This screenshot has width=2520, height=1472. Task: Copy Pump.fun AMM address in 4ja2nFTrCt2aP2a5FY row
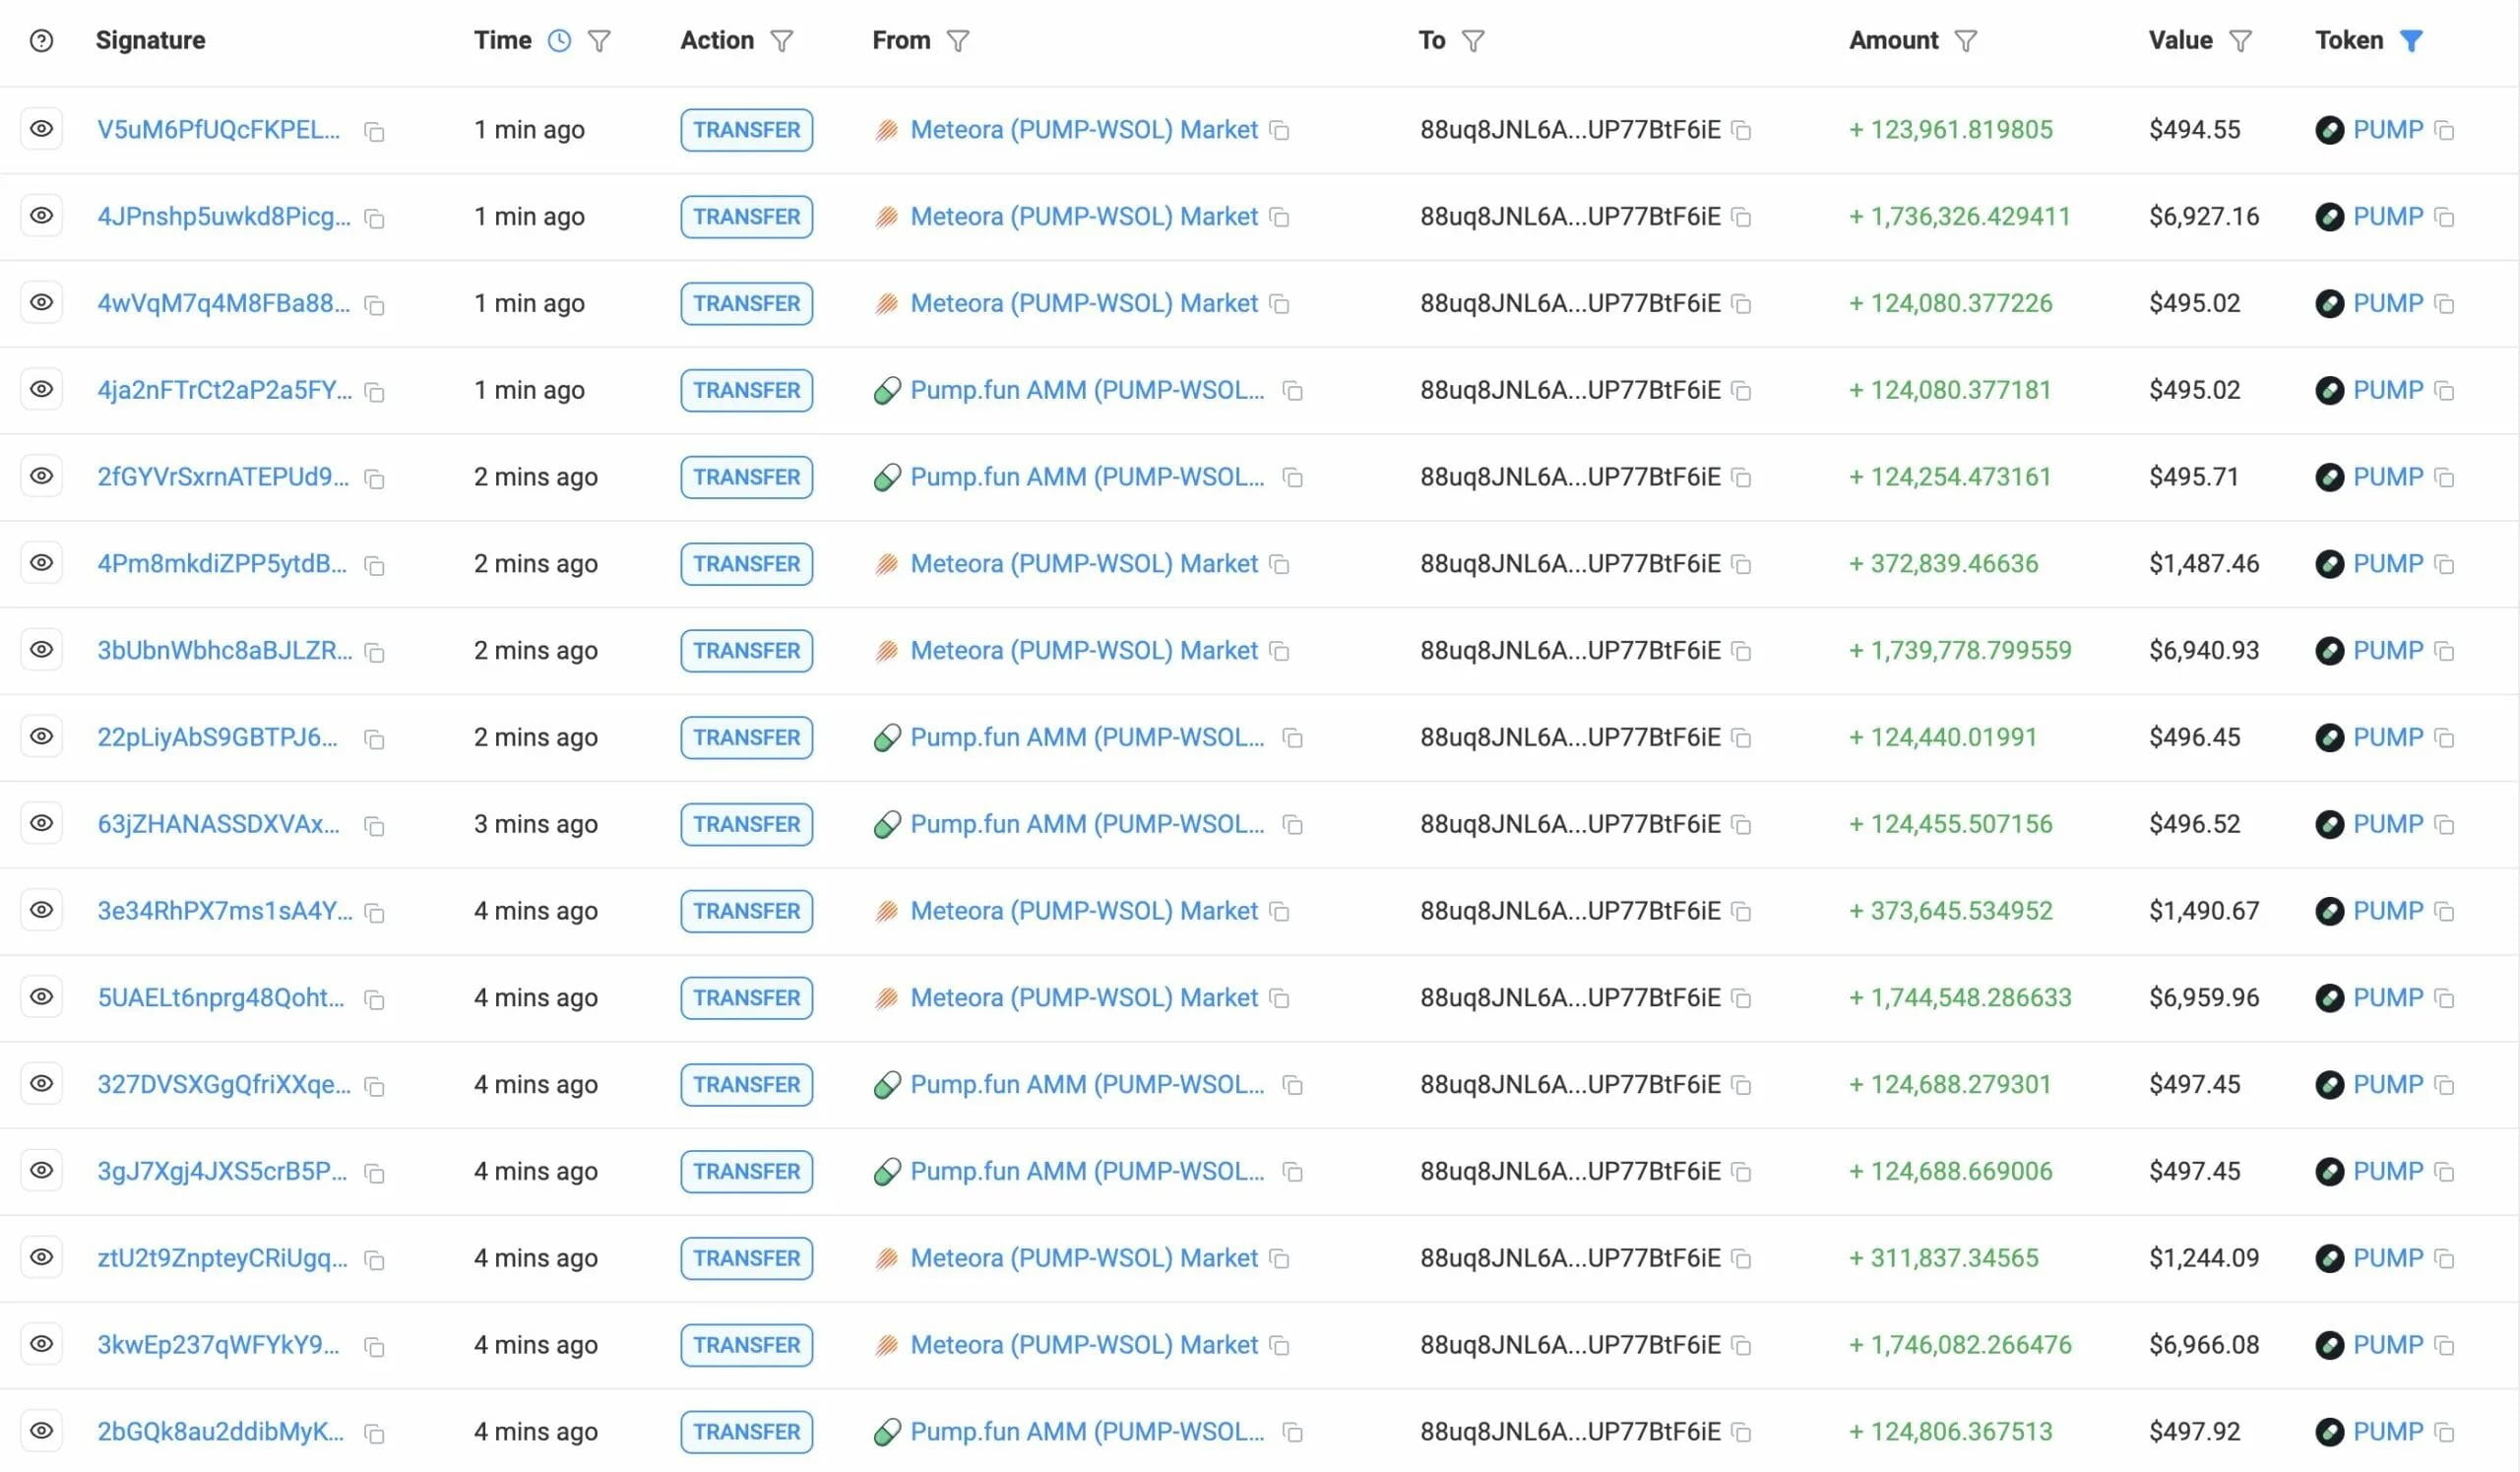pos(1292,391)
